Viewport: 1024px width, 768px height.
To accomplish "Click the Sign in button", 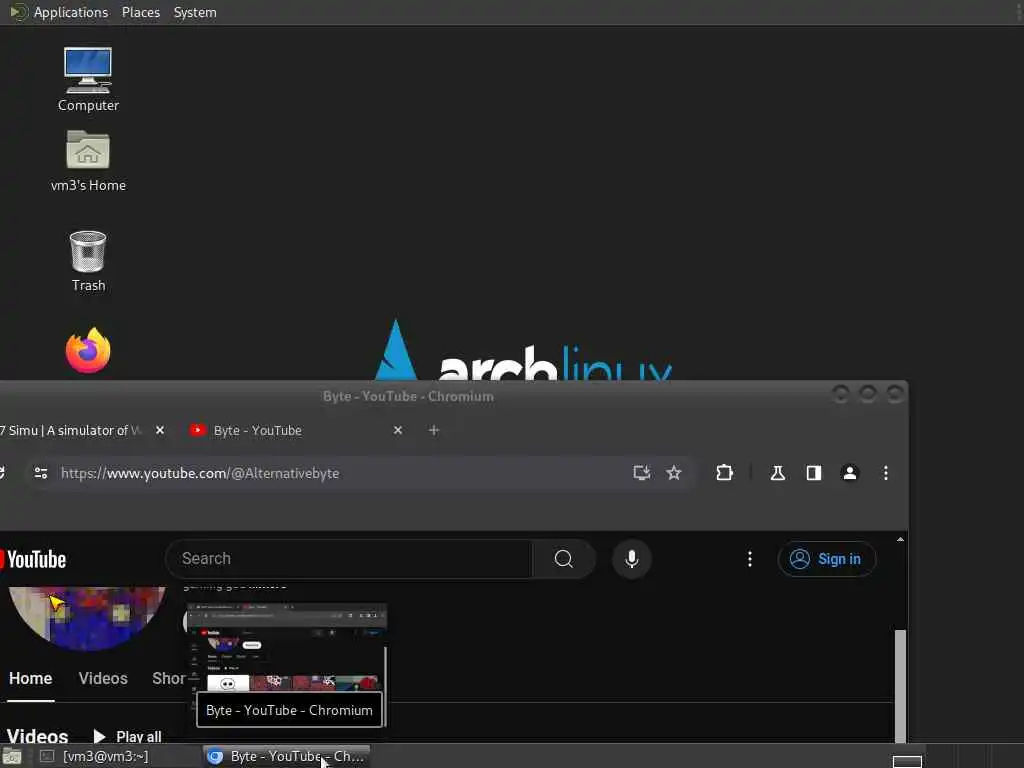I will coord(826,559).
